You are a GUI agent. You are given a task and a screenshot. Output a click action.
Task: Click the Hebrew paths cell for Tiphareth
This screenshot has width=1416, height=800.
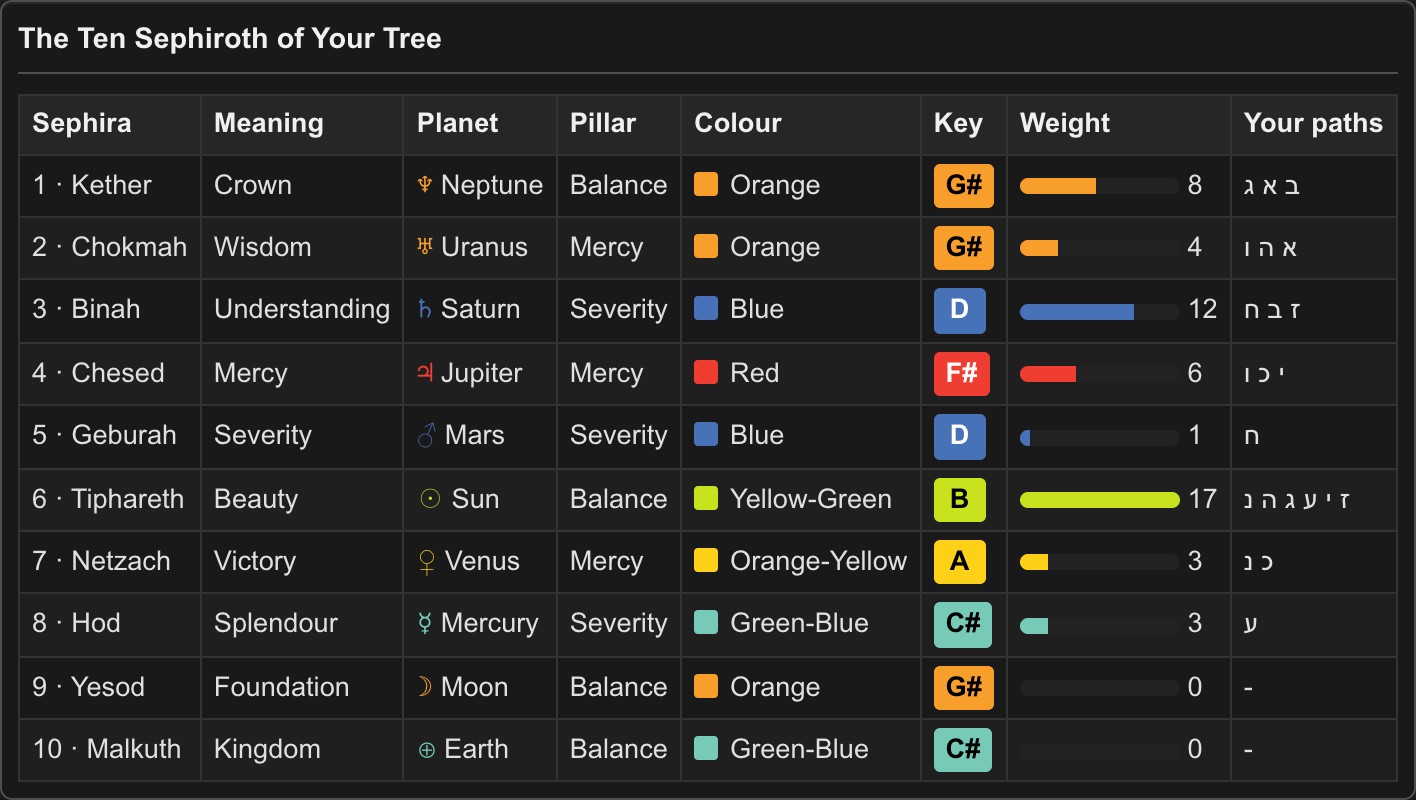click(x=1314, y=500)
